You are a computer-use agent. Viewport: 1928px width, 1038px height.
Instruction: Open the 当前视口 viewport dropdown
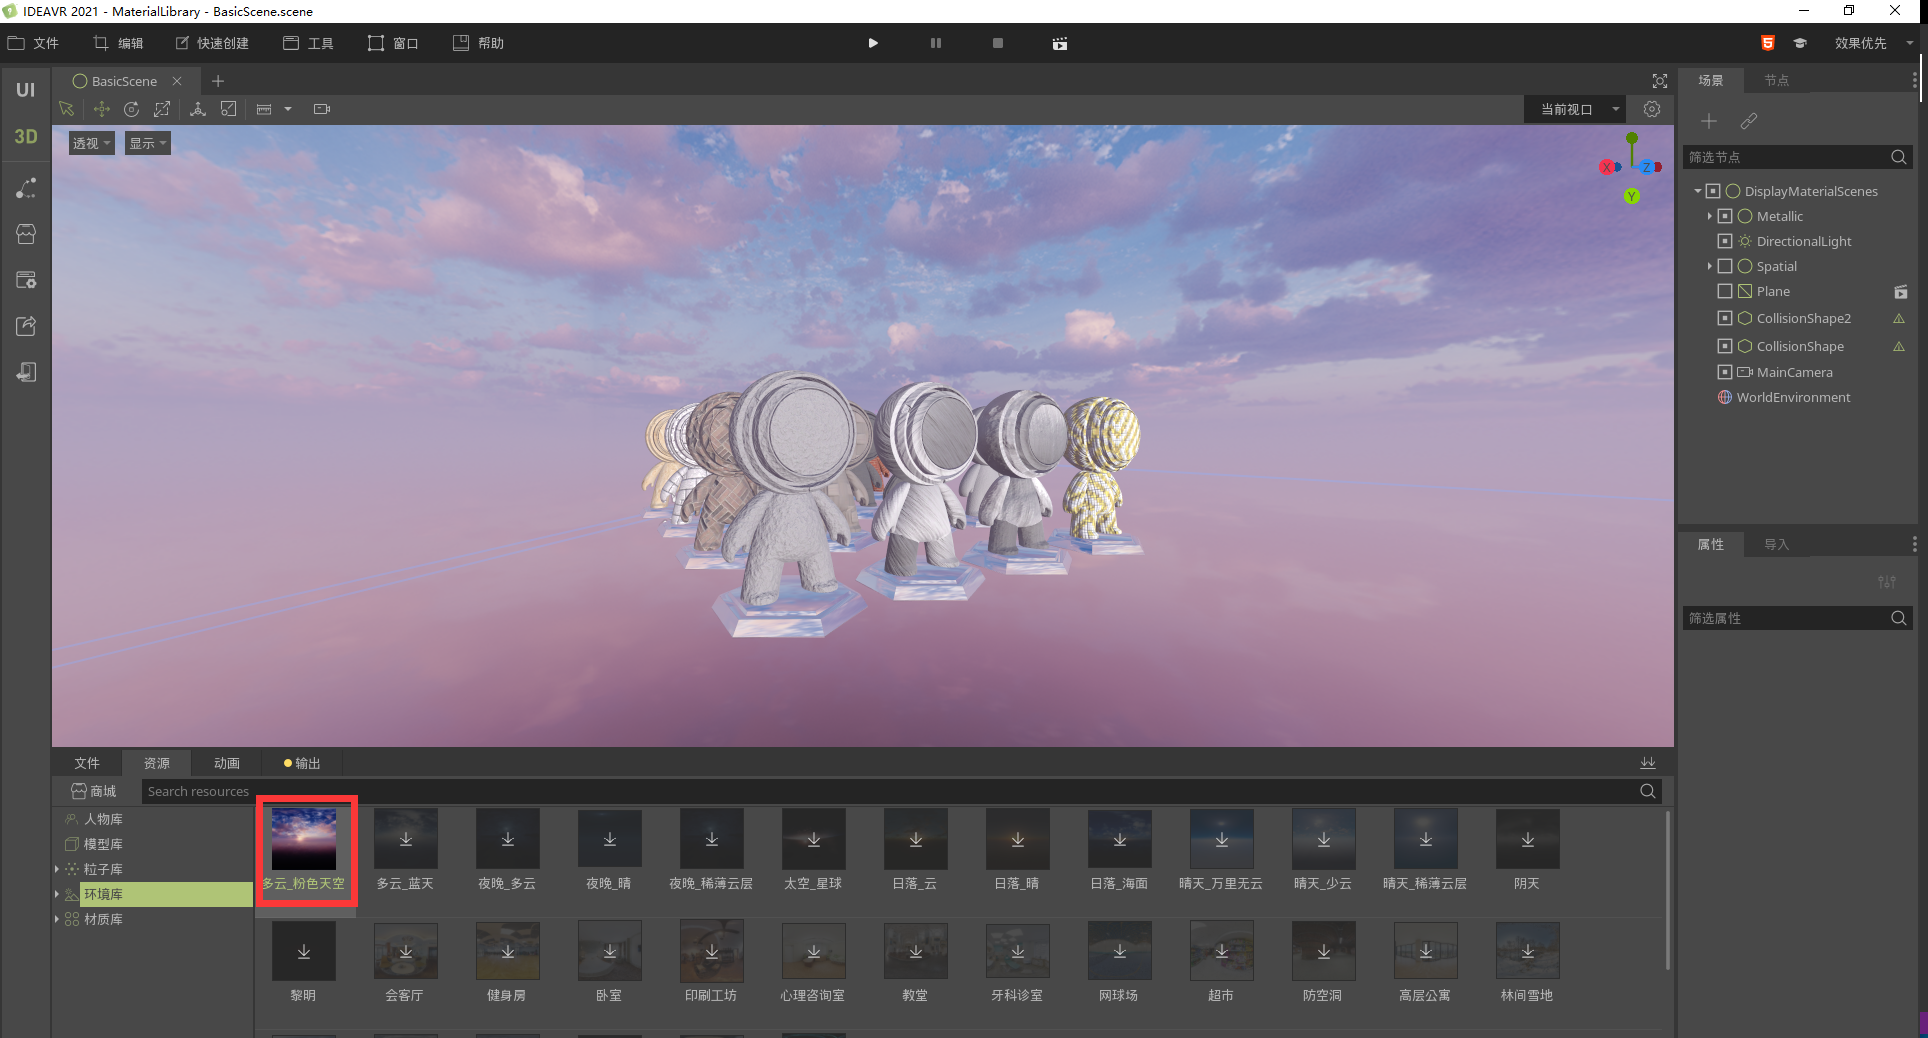pyautogui.click(x=1579, y=109)
